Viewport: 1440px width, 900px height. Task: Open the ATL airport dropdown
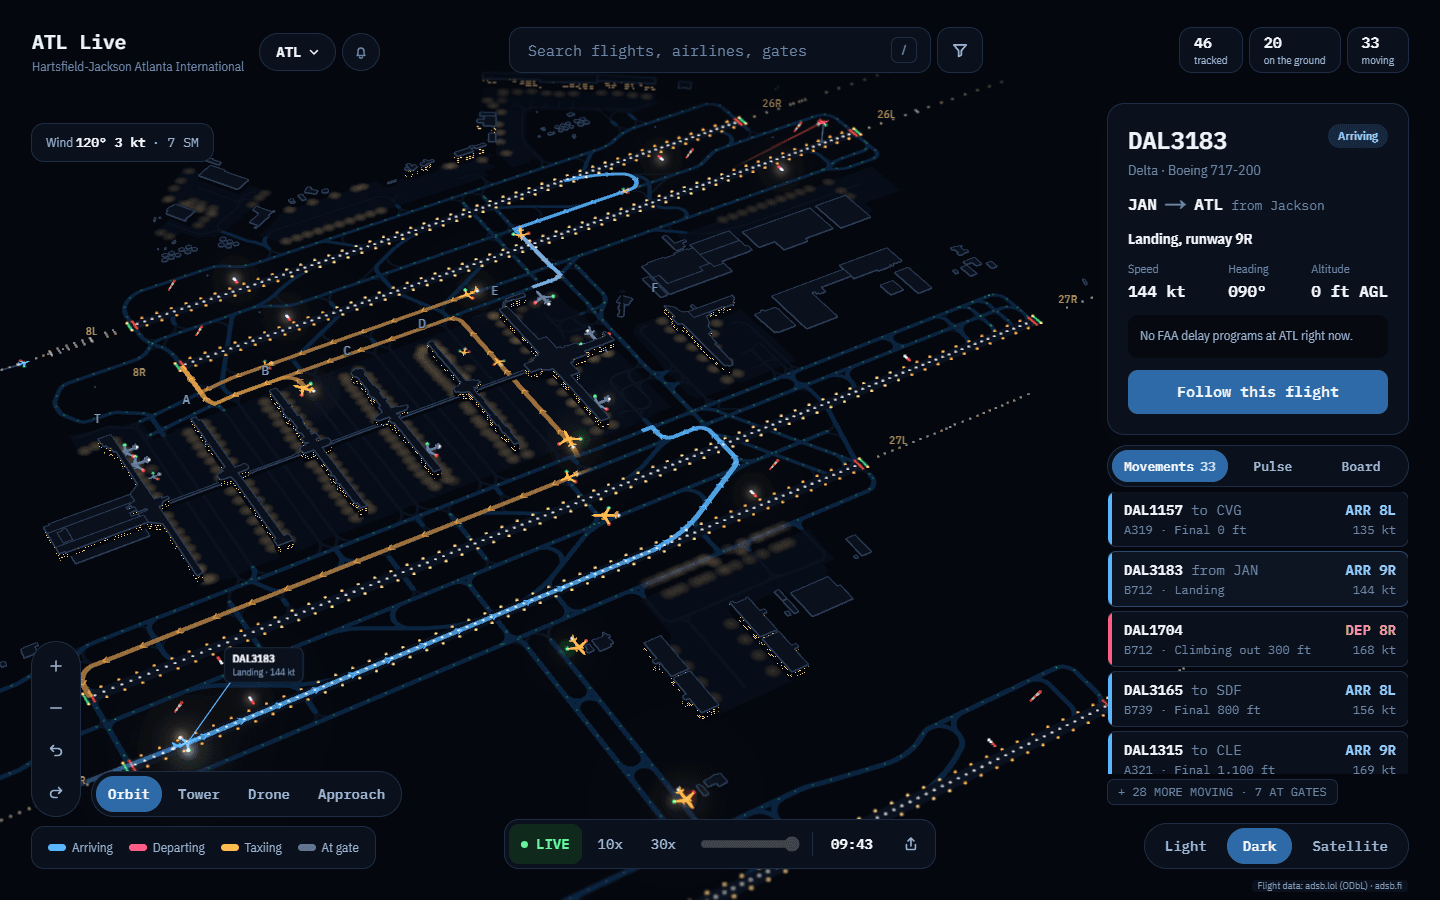(x=297, y=52)
